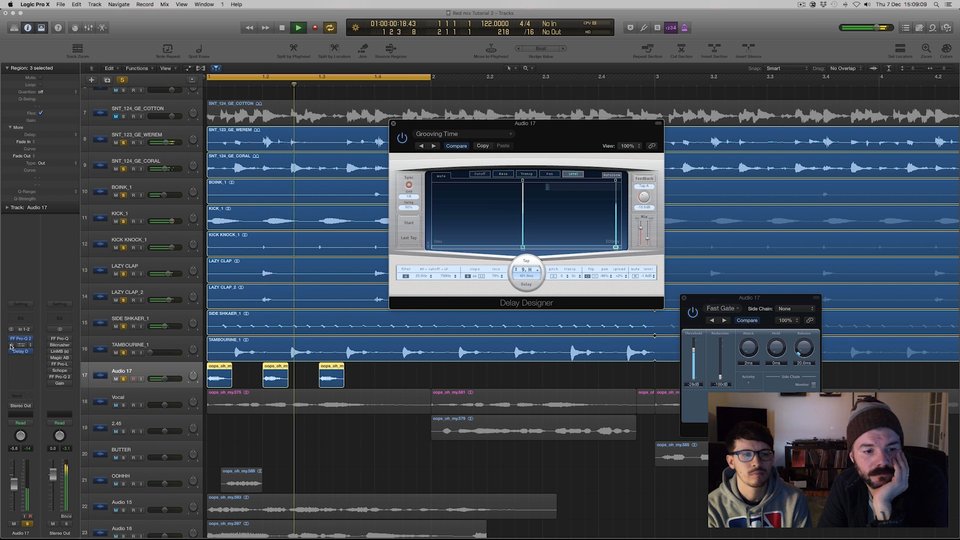Click the Insert Silence toolbar icon
The height and width of the screenshot is (540, 960).
[x=748, y=48]
